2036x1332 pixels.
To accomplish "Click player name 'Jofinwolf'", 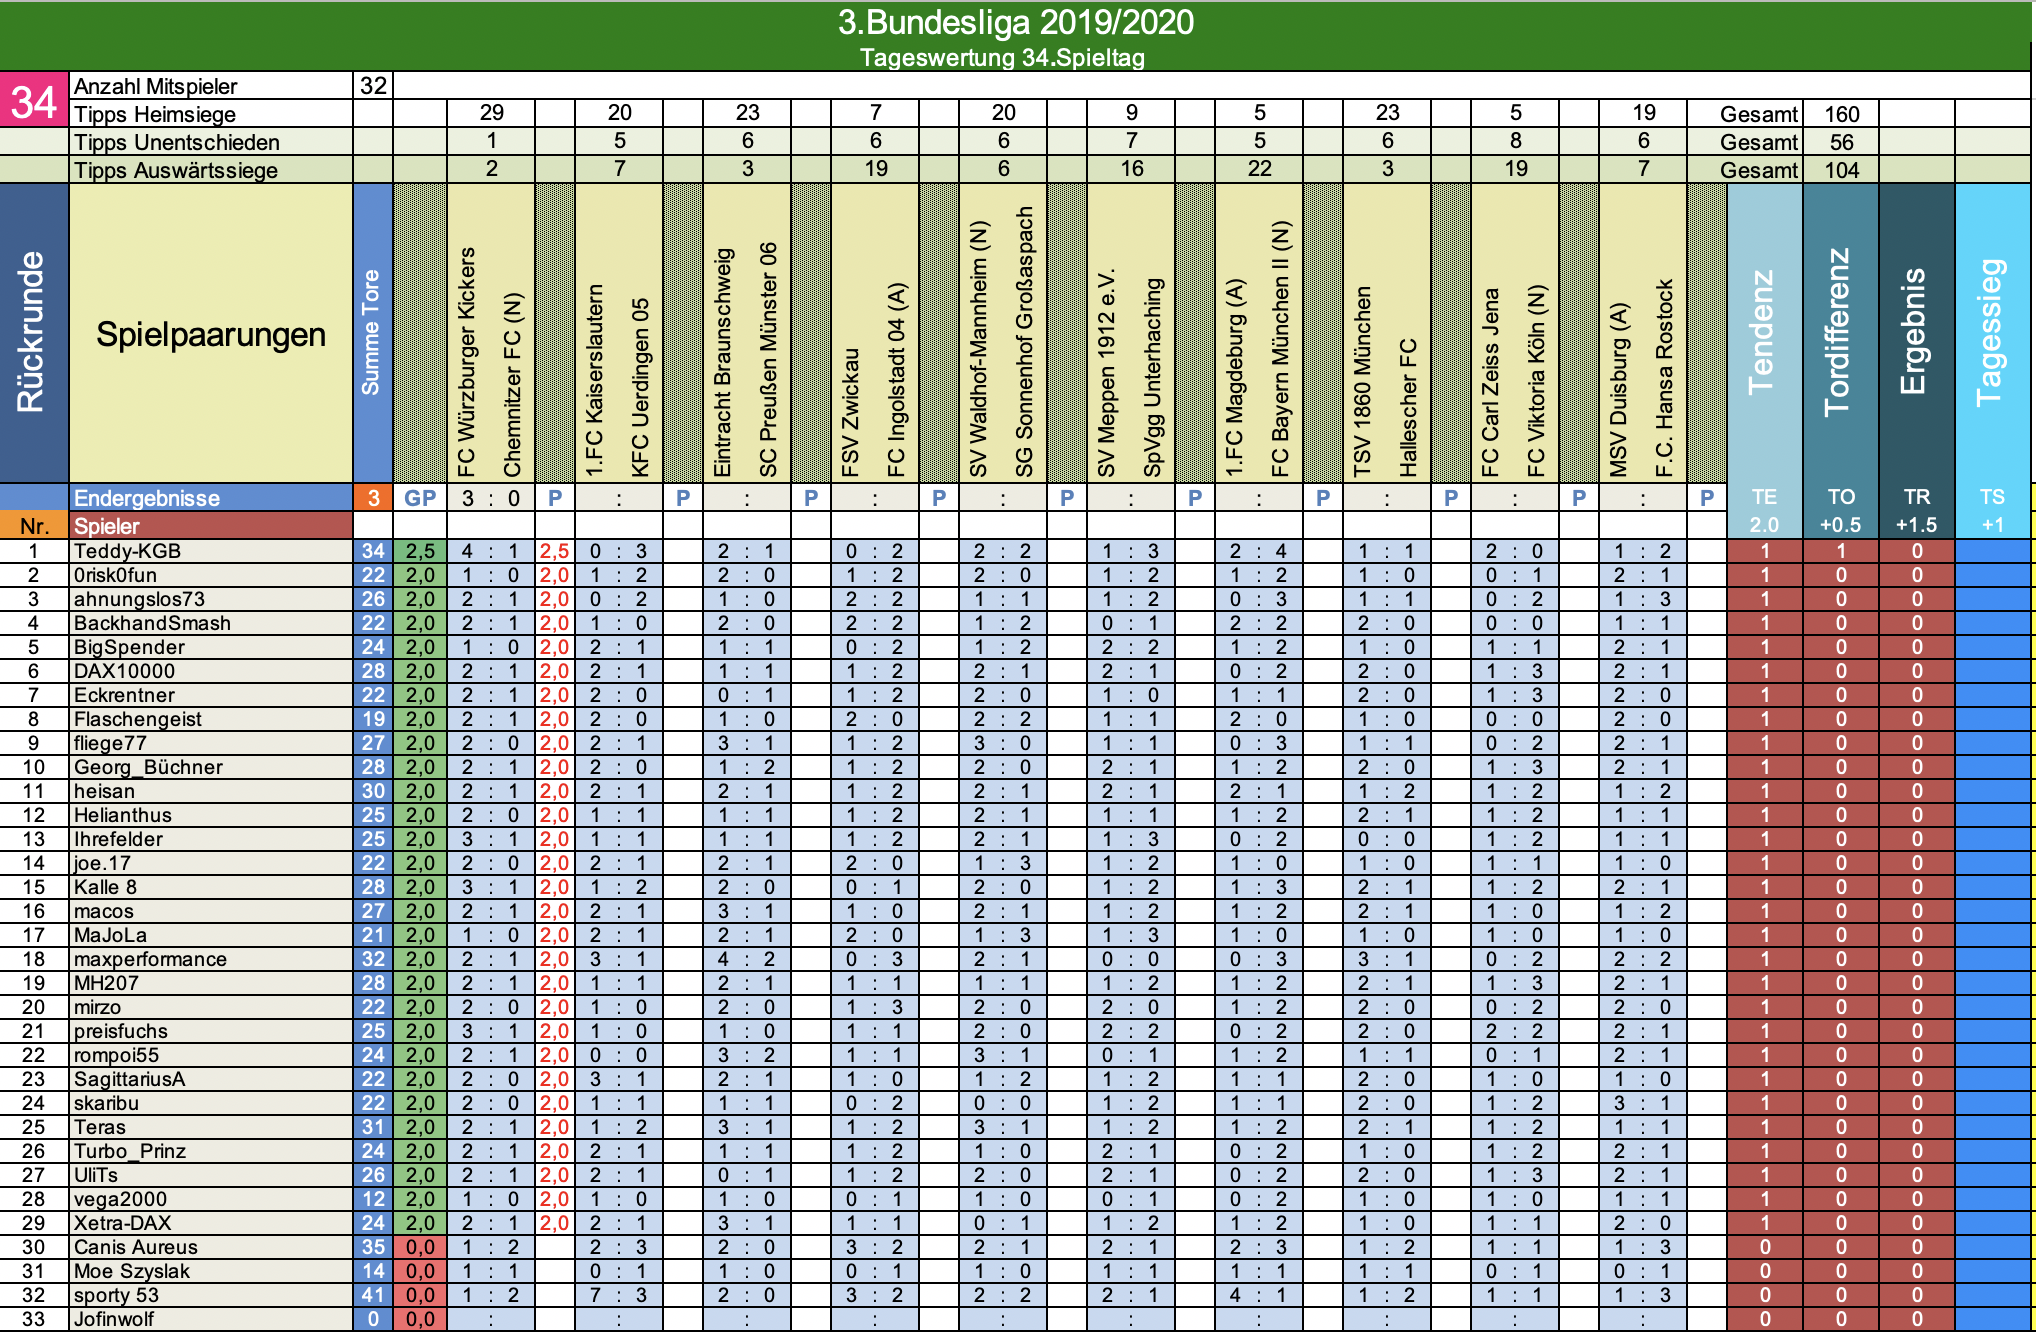I will click(114, 1319).
